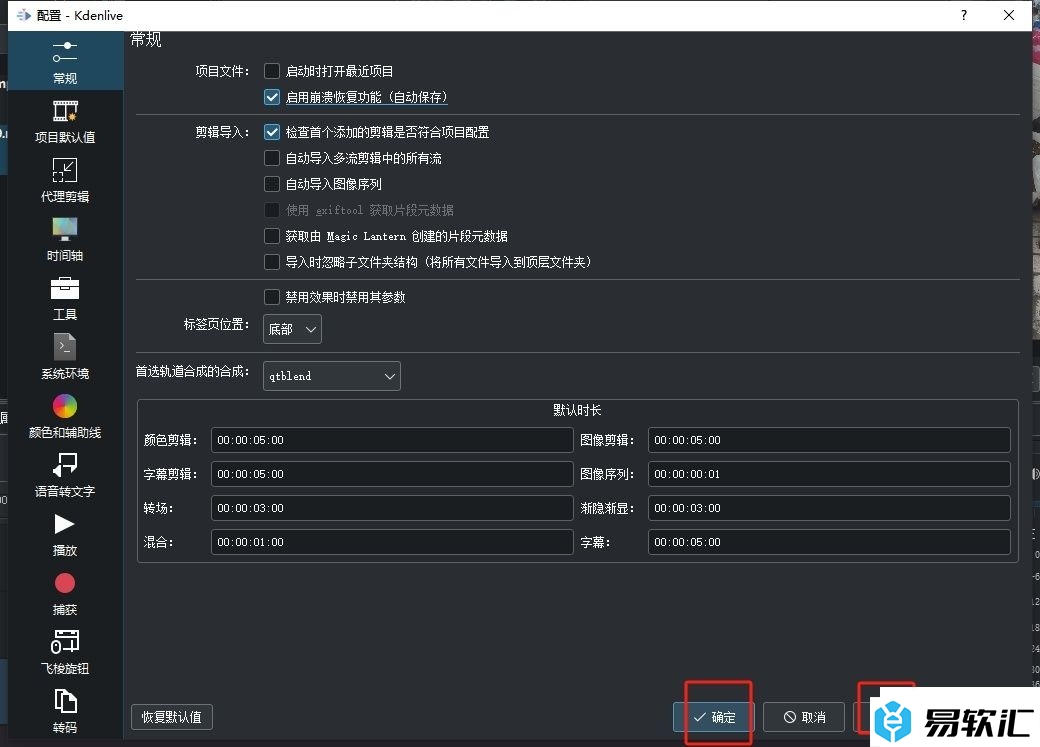The height and width of the screenshot is (747, 1040).
Task: Close the Kdenlive configuration dialog
Action: point(1009,15)
